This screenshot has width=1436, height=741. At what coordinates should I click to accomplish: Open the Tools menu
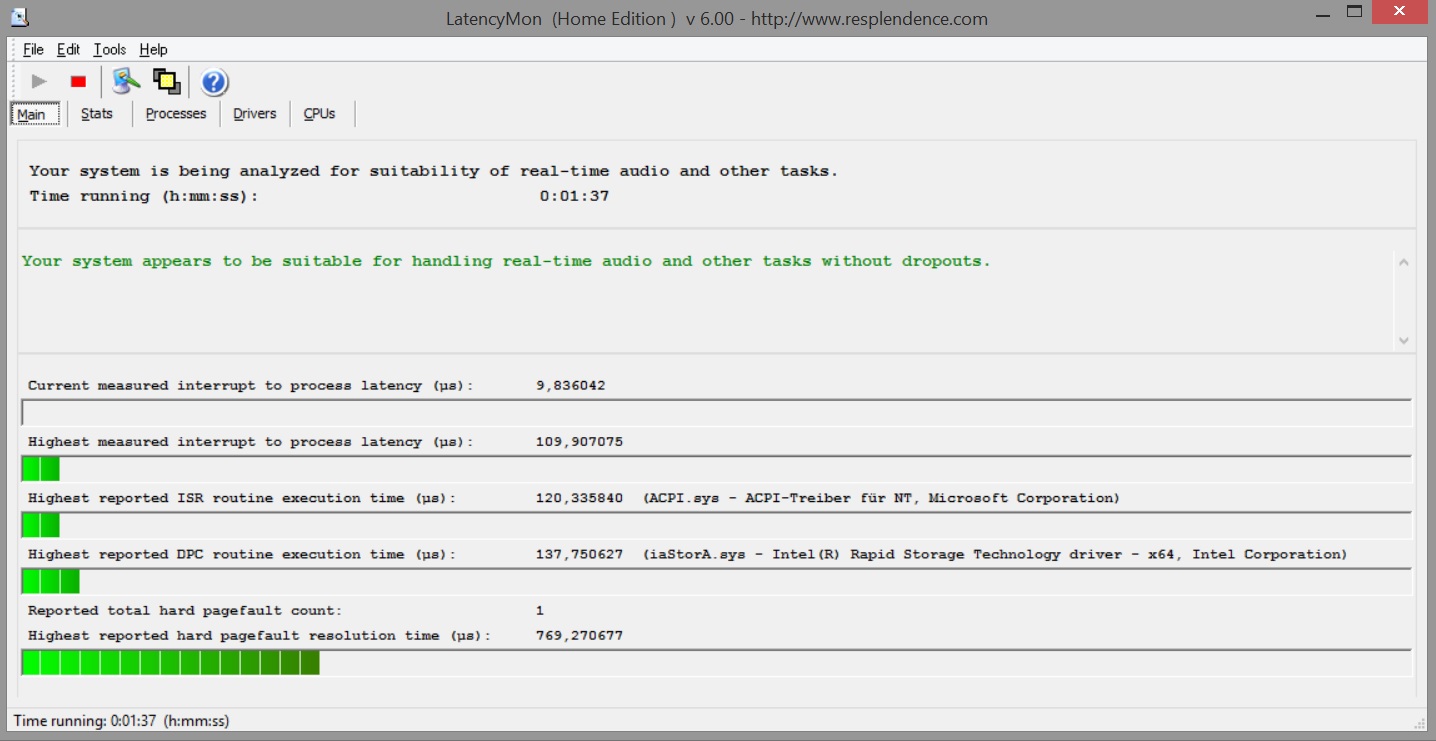pyautogui.click(x=109, y=50)
